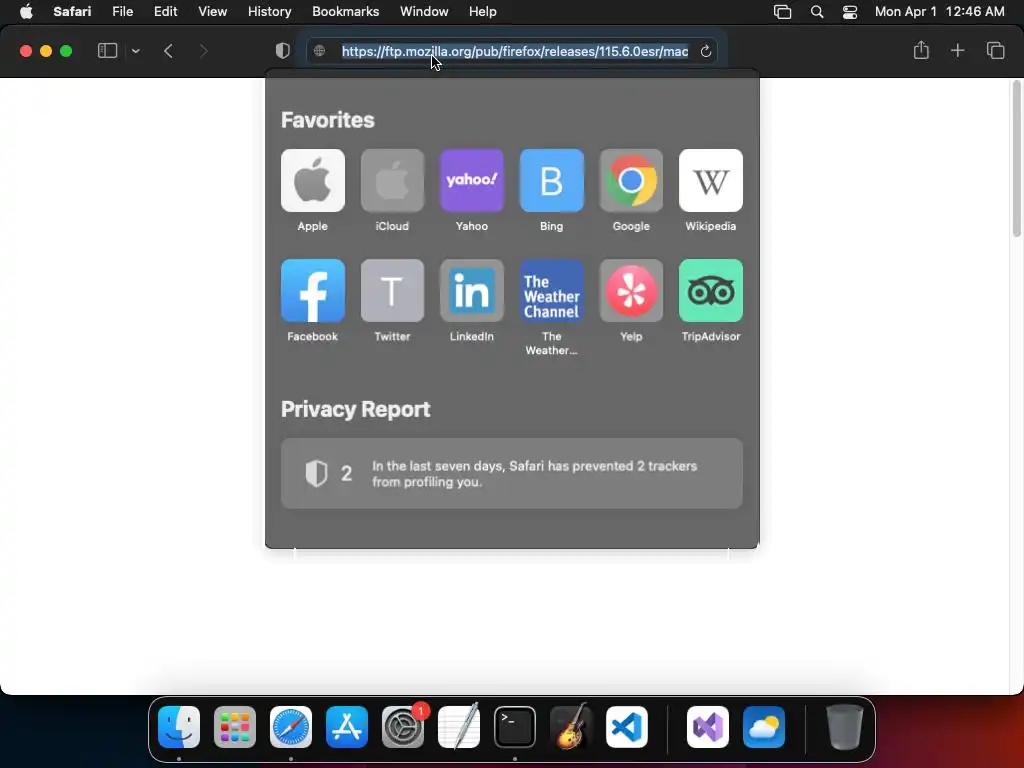Screen dimensions: 1024x768
Task: Open Control Center
Action: (850, 12)
